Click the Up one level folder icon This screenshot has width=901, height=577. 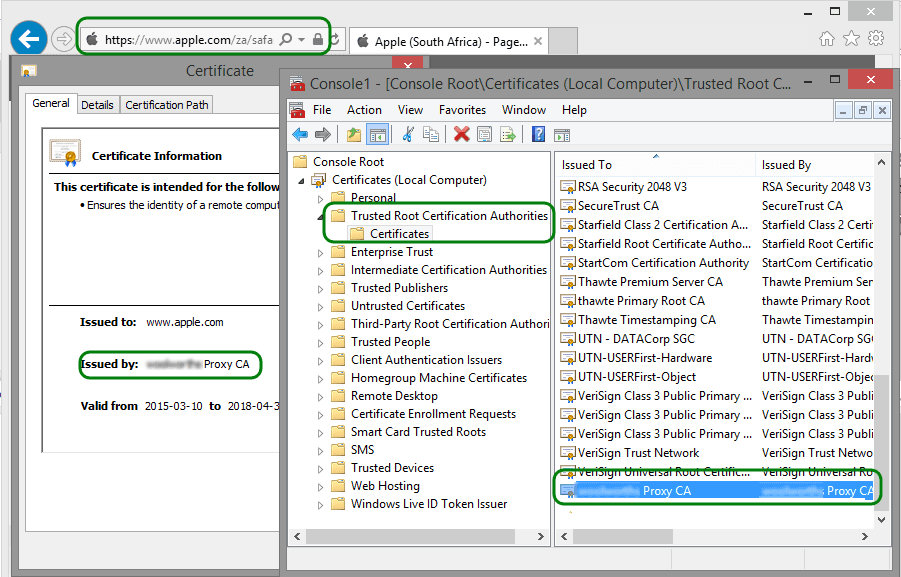pyautogui.click(x=354, y=134)
